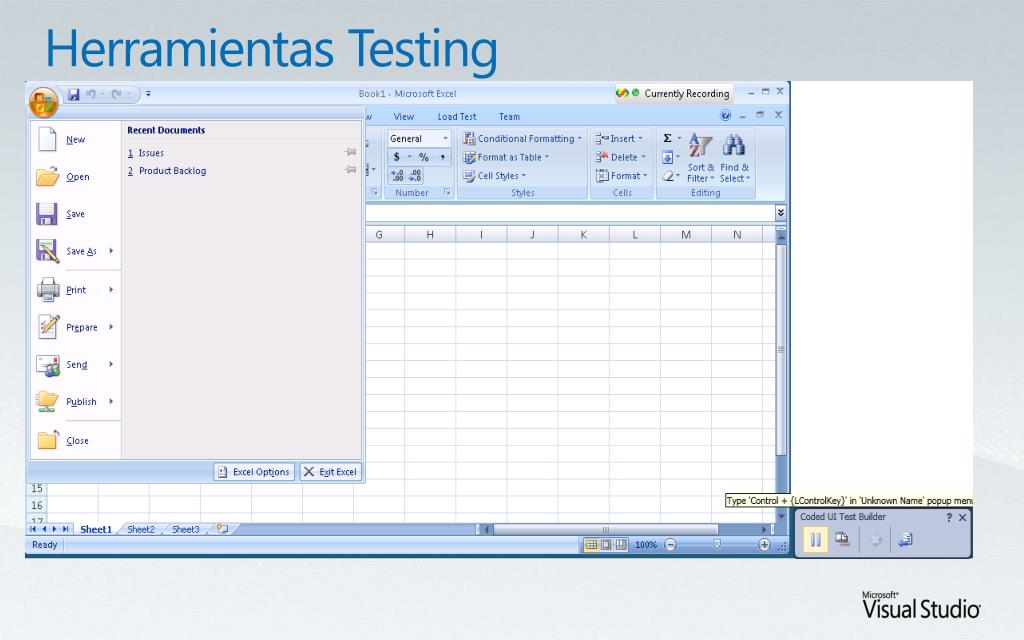Switch to the View ribbon tab
This screenshot has width=1024, height=640.
pos(404,117)
